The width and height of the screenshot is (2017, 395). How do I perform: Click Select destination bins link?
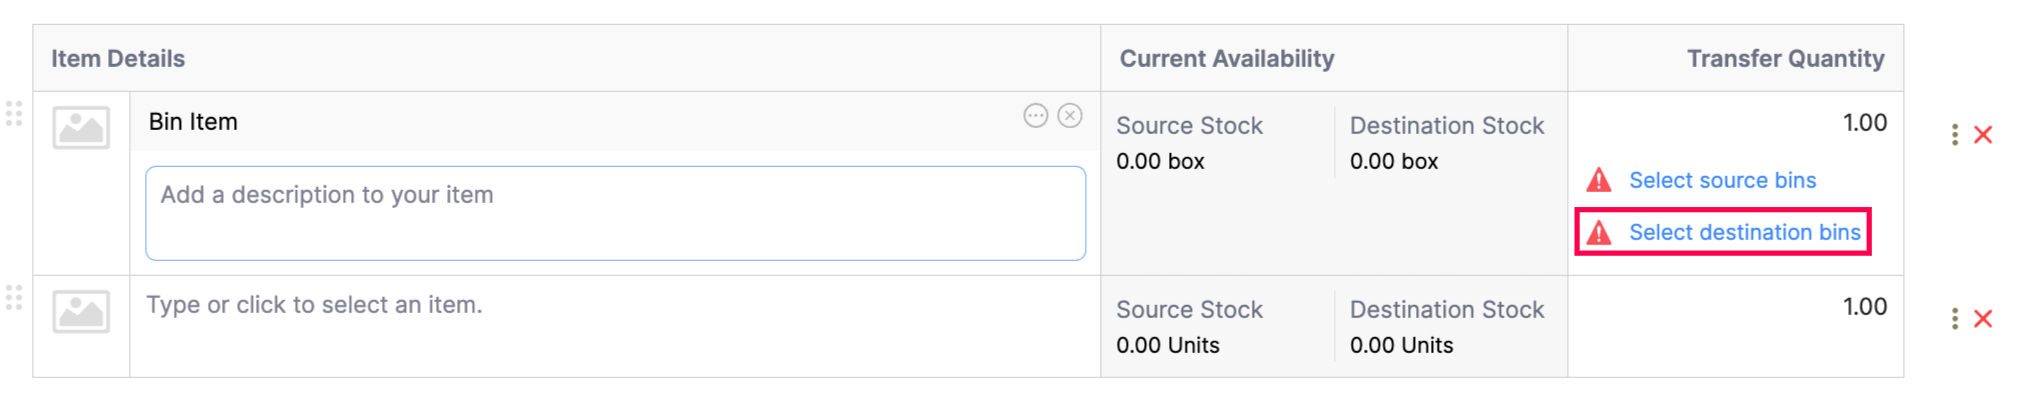pyautogui.click(x=1745, y=232)
